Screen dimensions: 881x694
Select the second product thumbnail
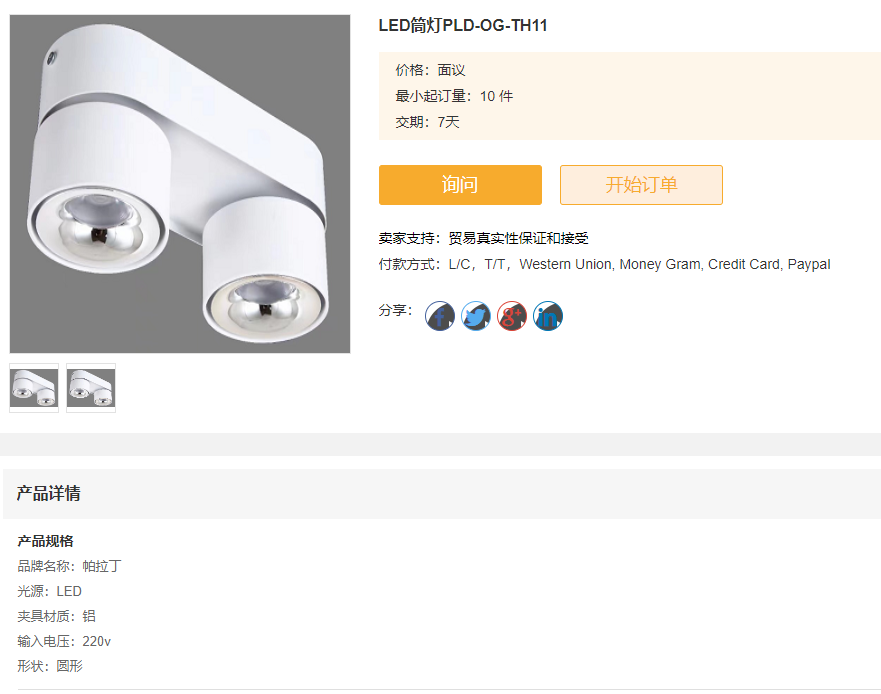pos(91,388)
